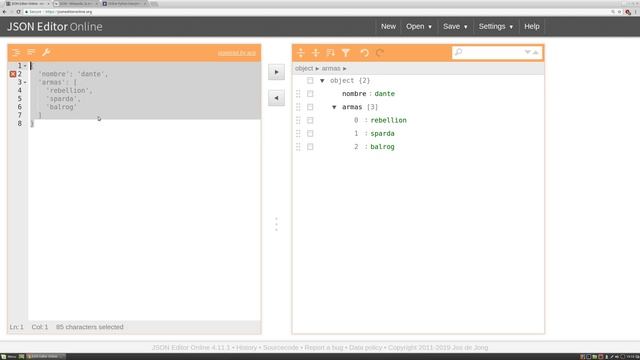Open the Open dropdown menu
Viewport: 640px width, 360px height.
(x=419, y=27)
